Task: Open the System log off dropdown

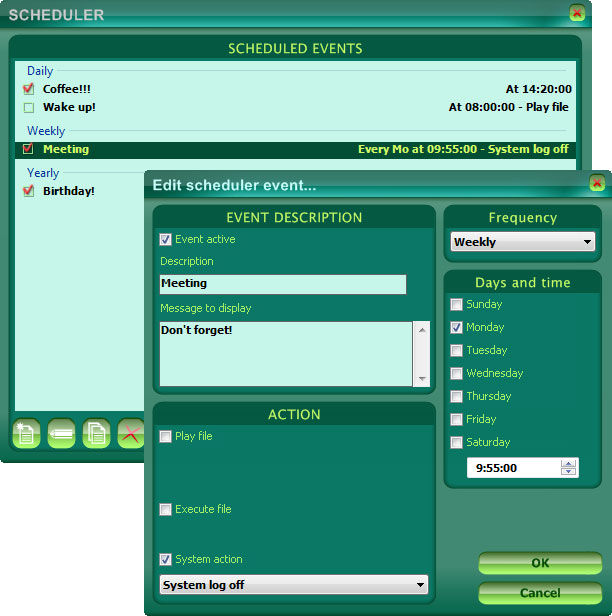Action: coord(294,585)
